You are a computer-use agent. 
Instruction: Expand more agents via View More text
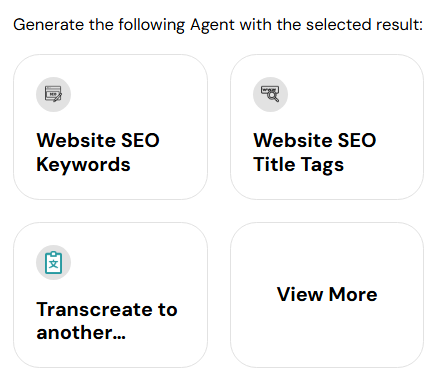pyautogui.click(x=327, y=295)
